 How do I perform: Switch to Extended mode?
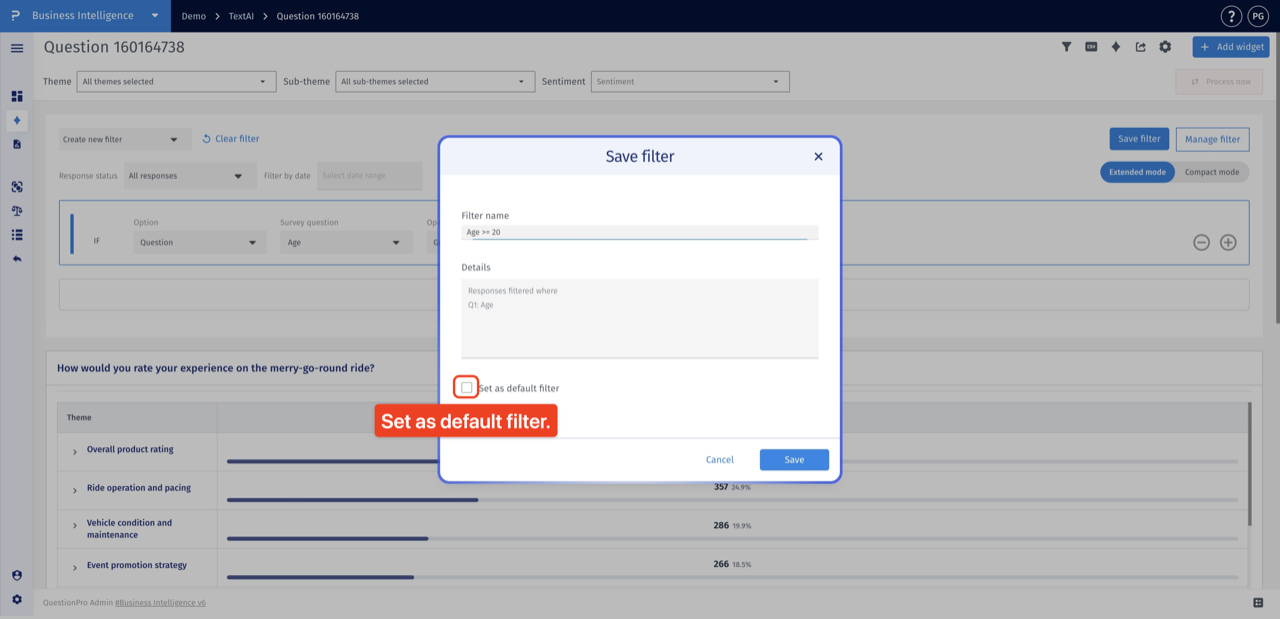click(1137, 172)
